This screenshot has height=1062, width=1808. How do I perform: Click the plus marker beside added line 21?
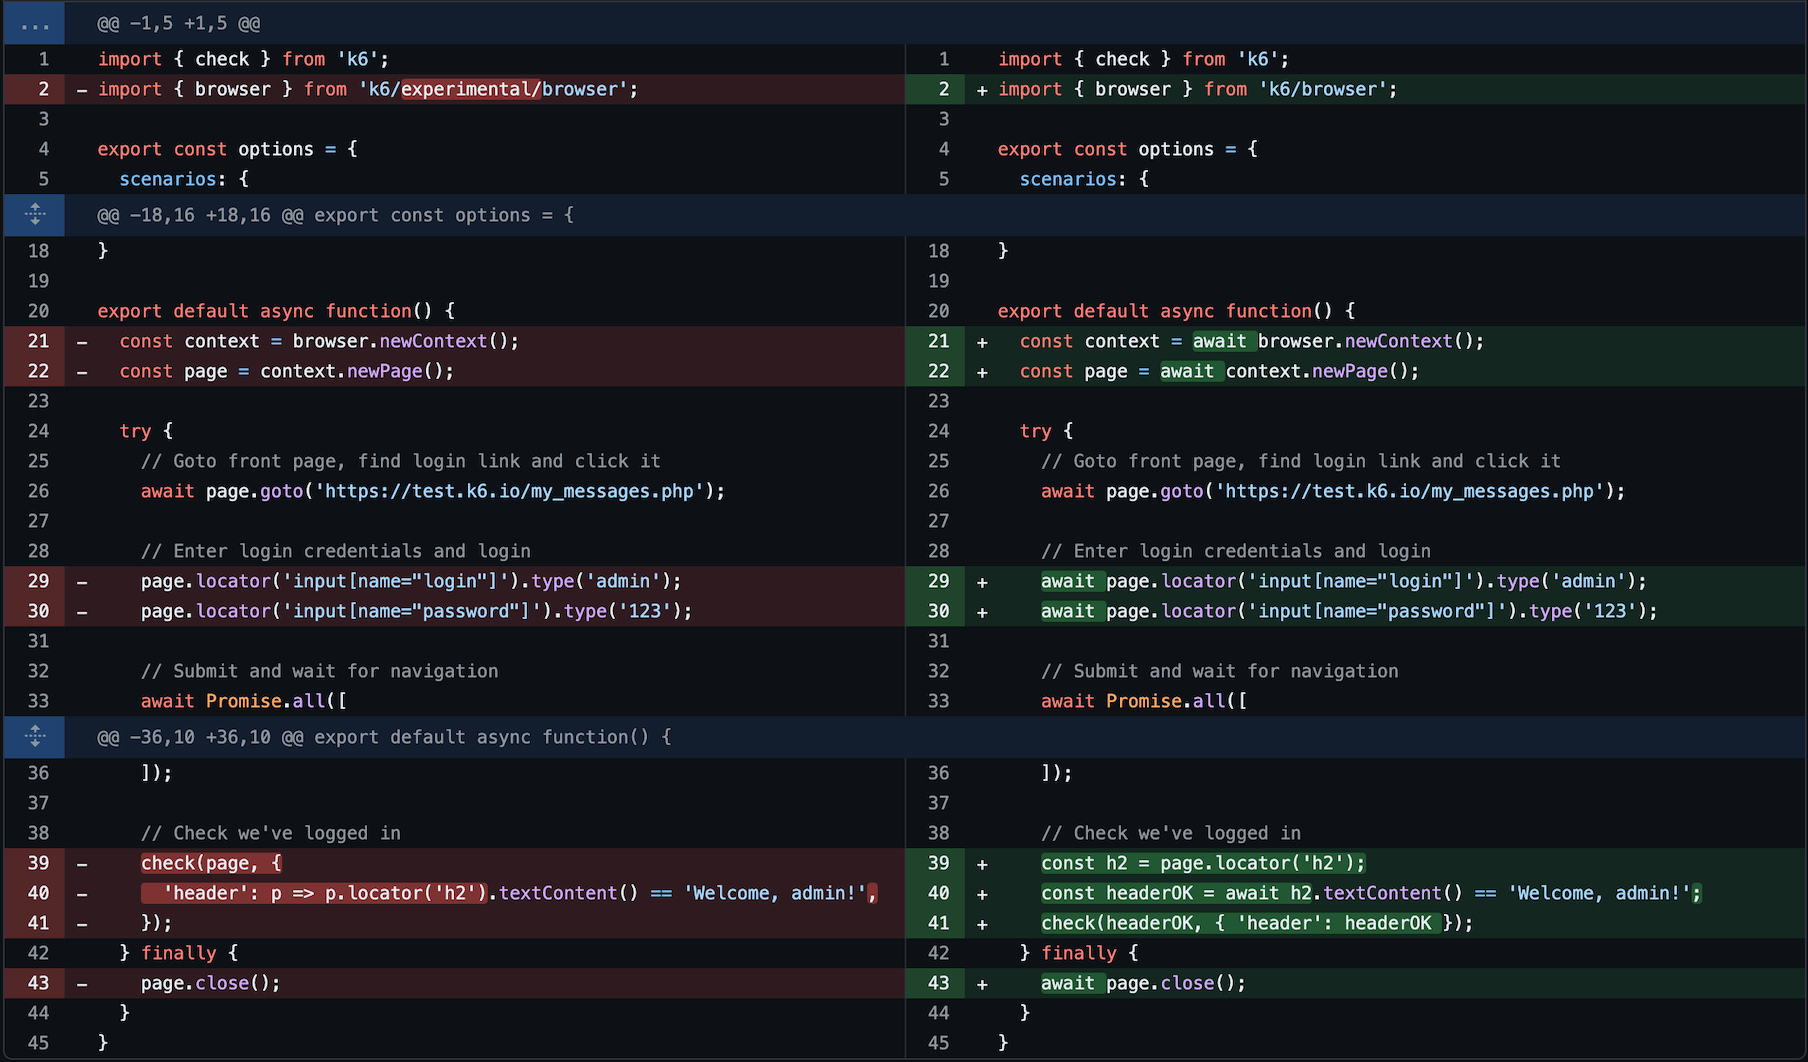981,341
